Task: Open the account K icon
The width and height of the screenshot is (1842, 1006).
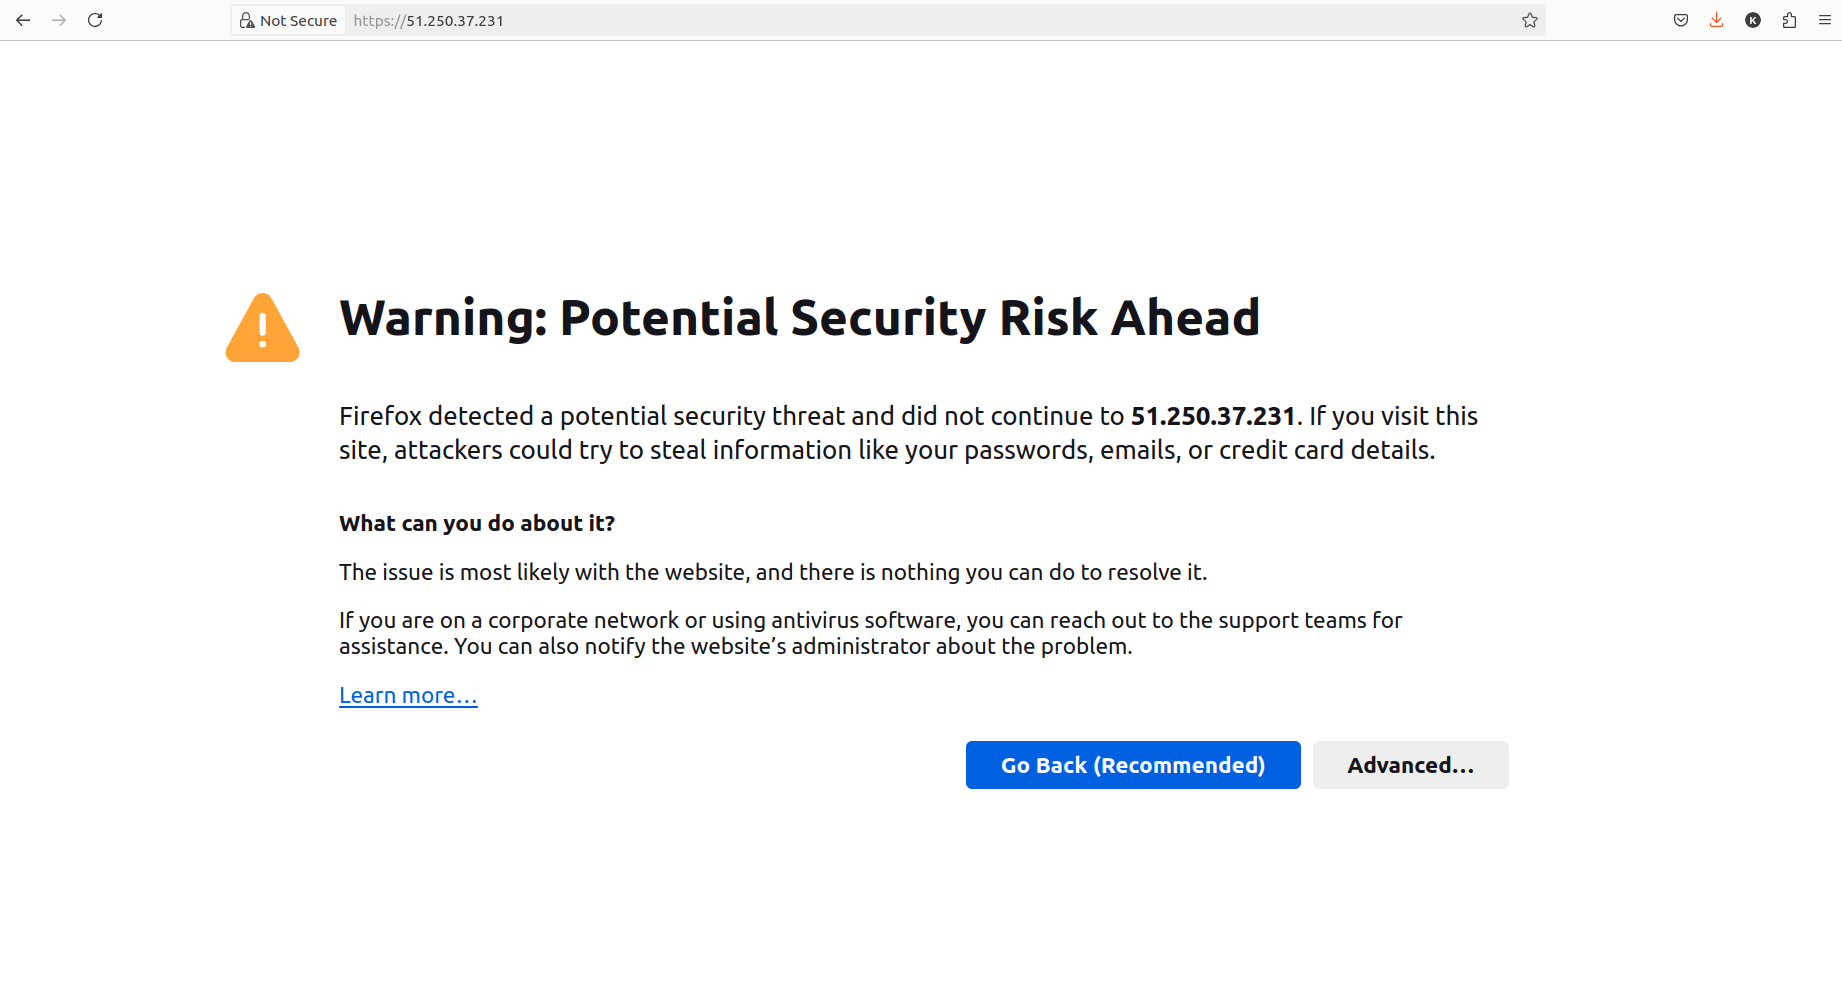Action: click(x=1753, y=20)
